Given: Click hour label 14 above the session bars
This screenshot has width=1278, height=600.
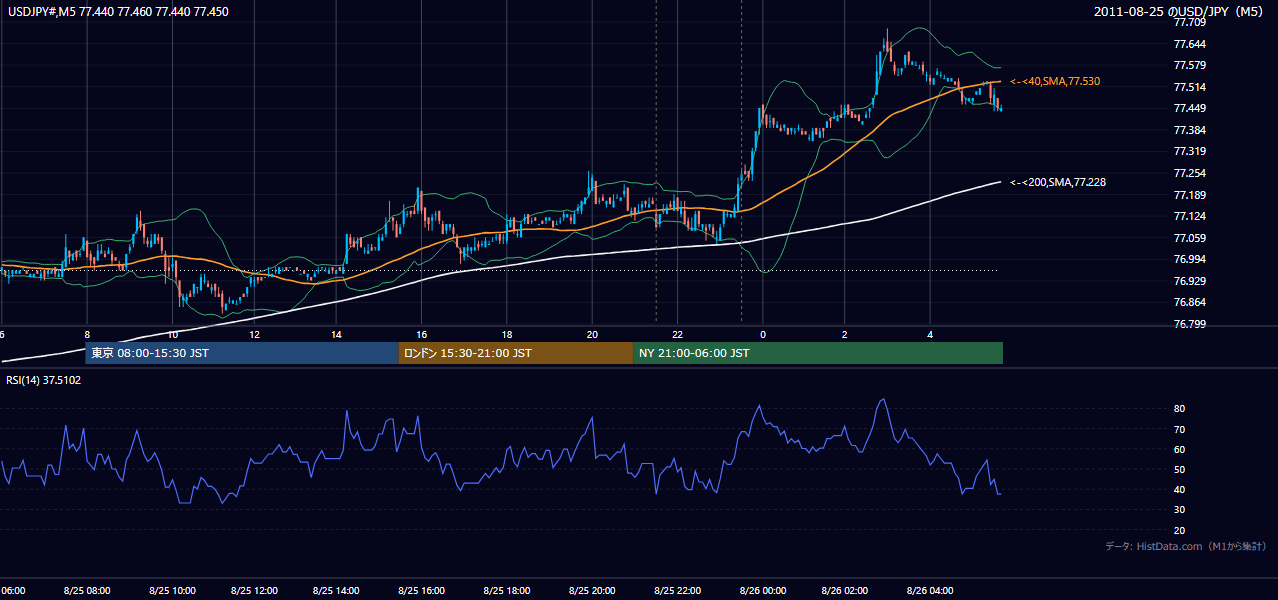Looking at the screenshot, I should pos(338,335).
